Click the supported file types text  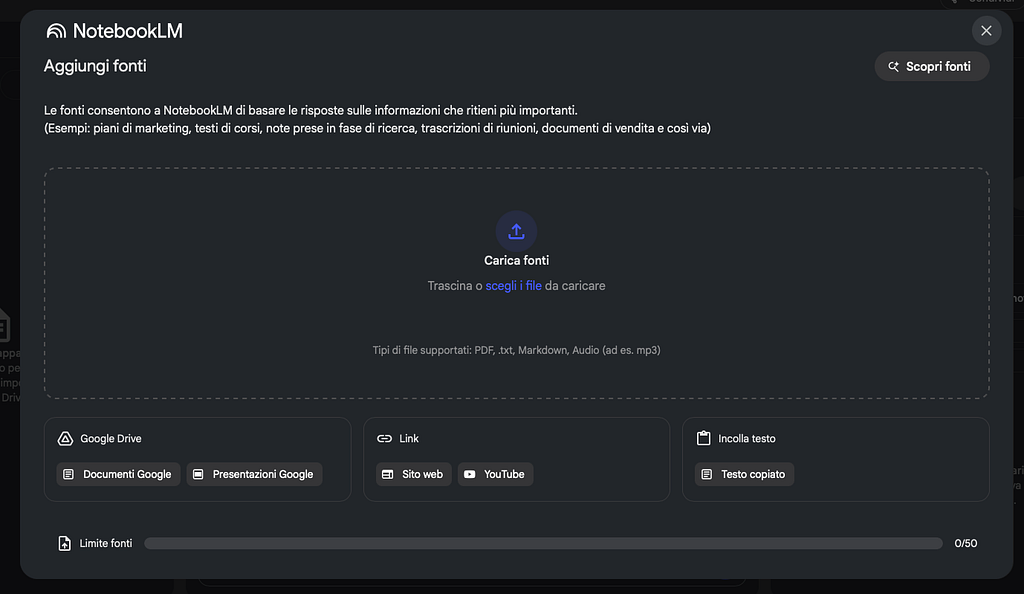pyautogui.click(x=516, y=351)
